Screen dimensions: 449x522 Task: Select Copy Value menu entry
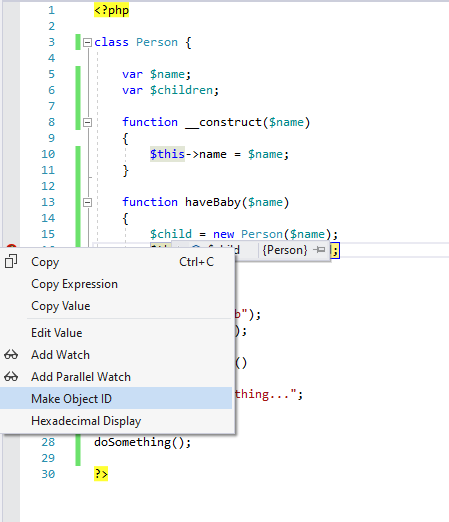point(116,306)
